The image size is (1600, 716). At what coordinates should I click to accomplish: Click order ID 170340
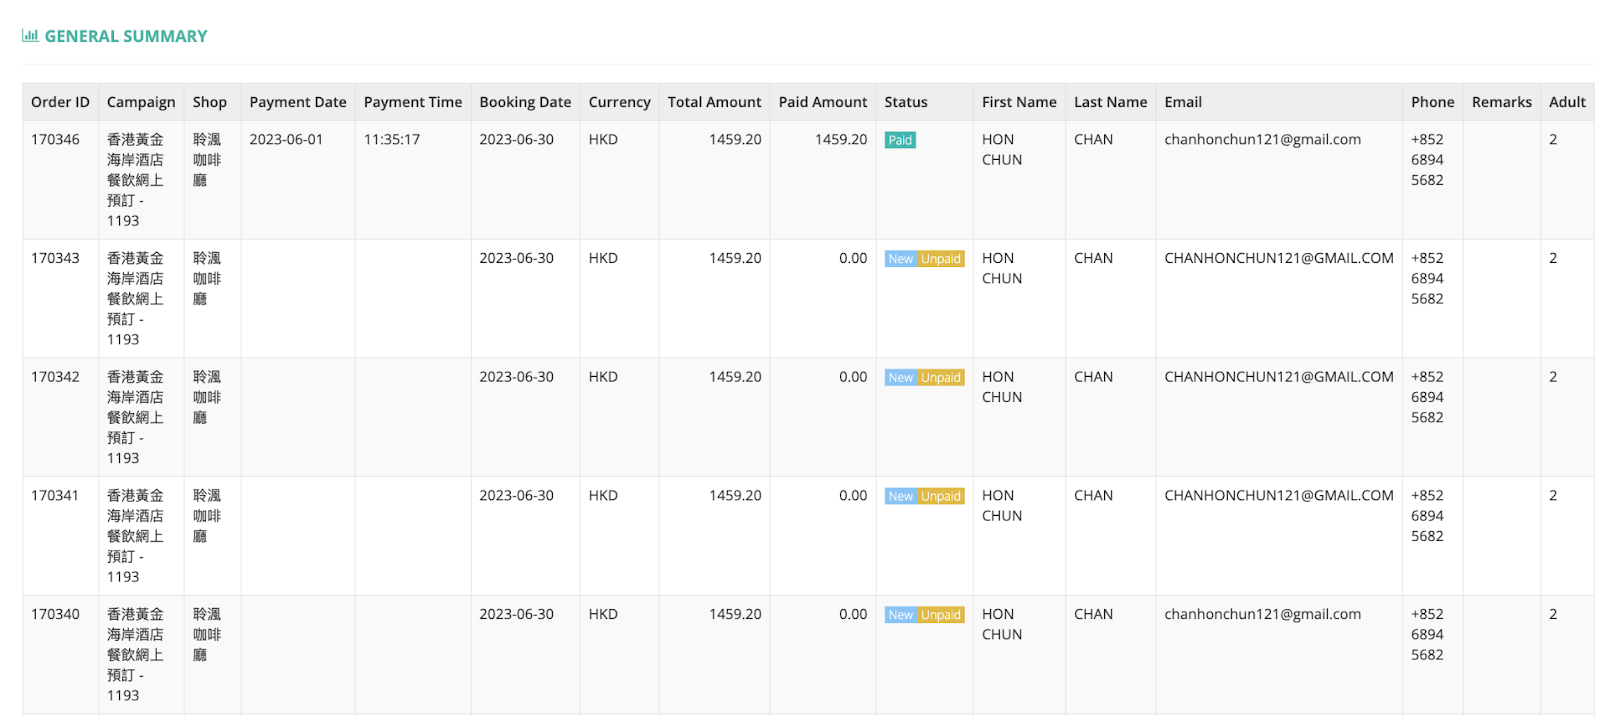55,614
